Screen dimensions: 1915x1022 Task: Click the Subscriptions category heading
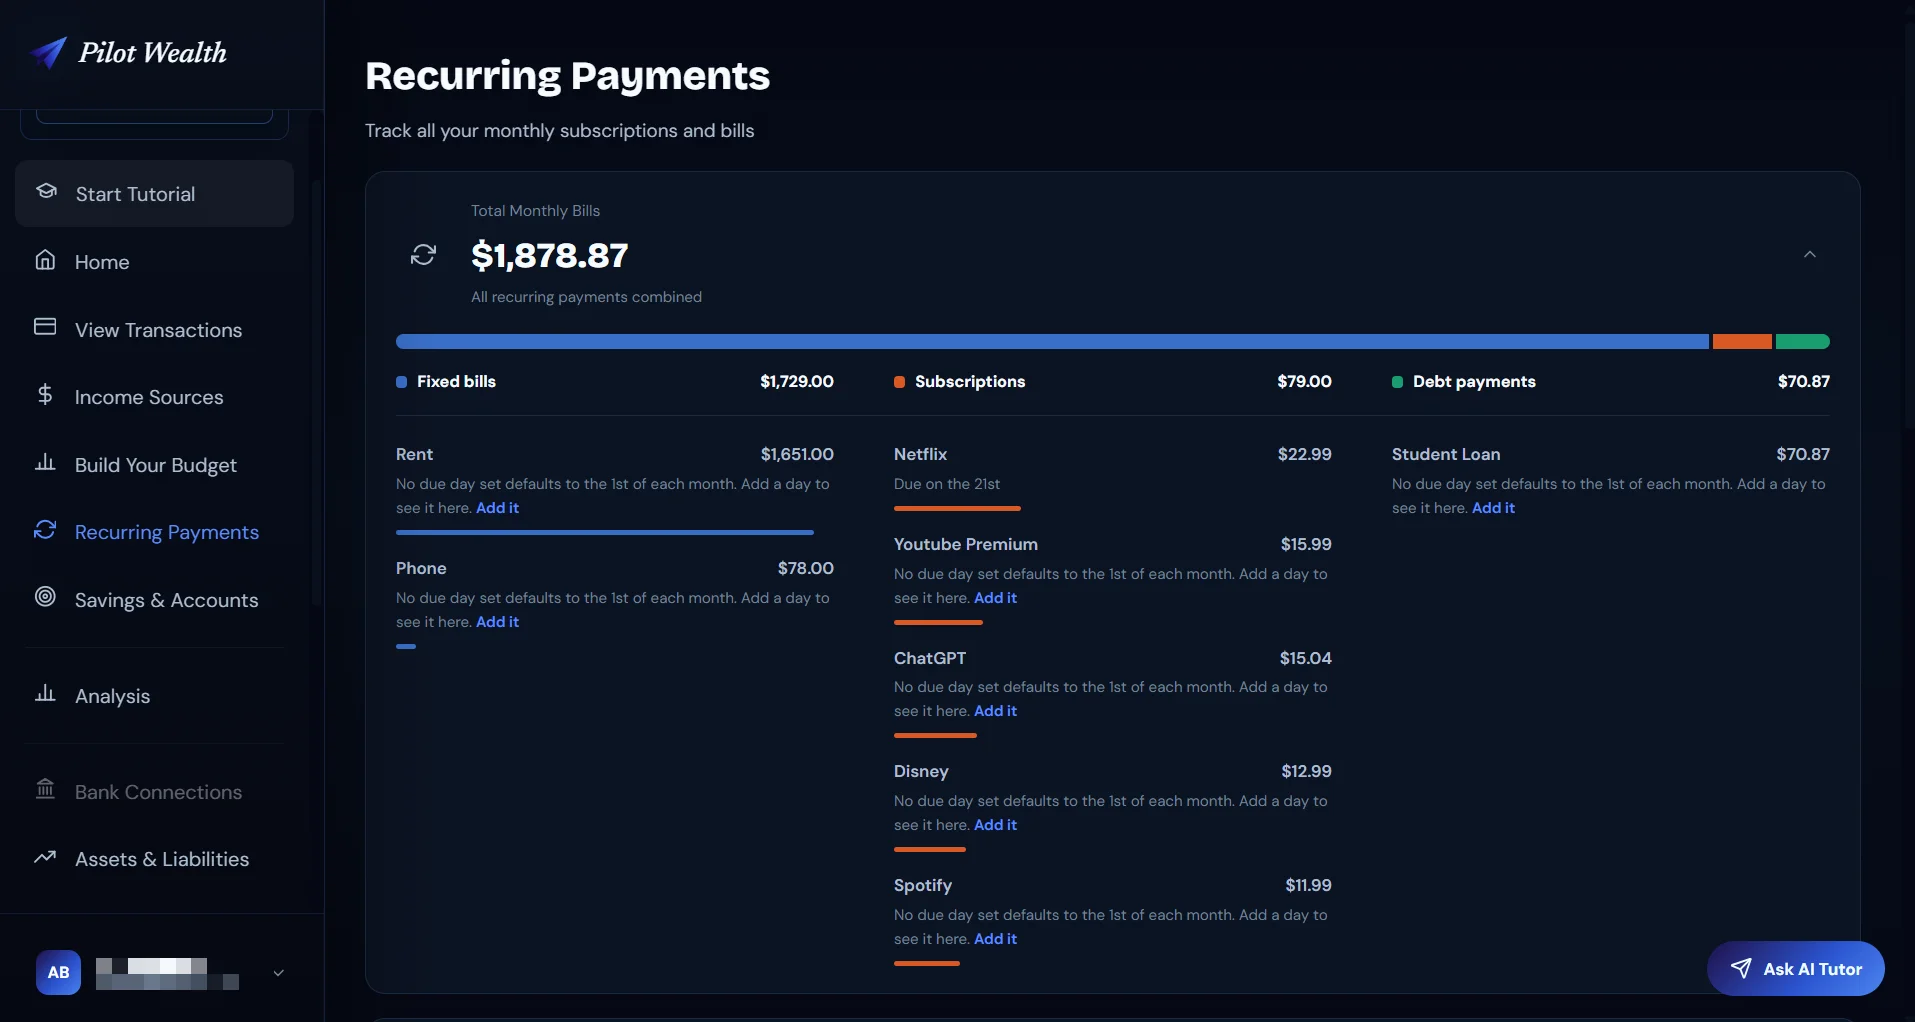coord(970,381)
